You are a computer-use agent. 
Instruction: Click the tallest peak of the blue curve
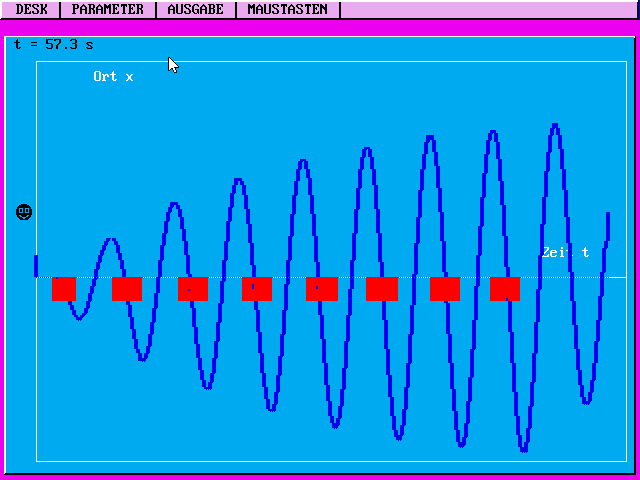(x=555, y=126)
